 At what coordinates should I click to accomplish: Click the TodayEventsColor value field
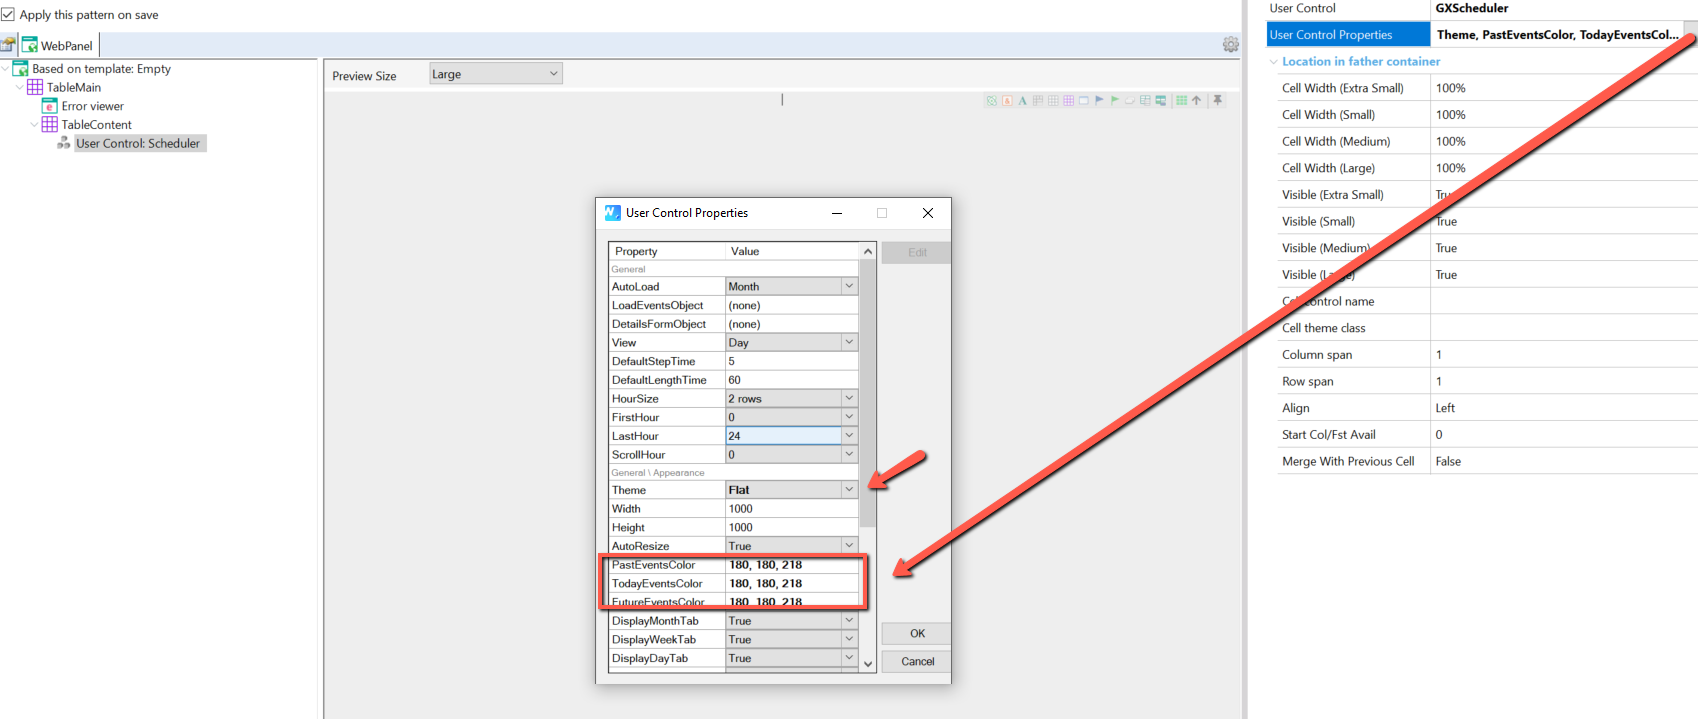[x=791, y=583]
